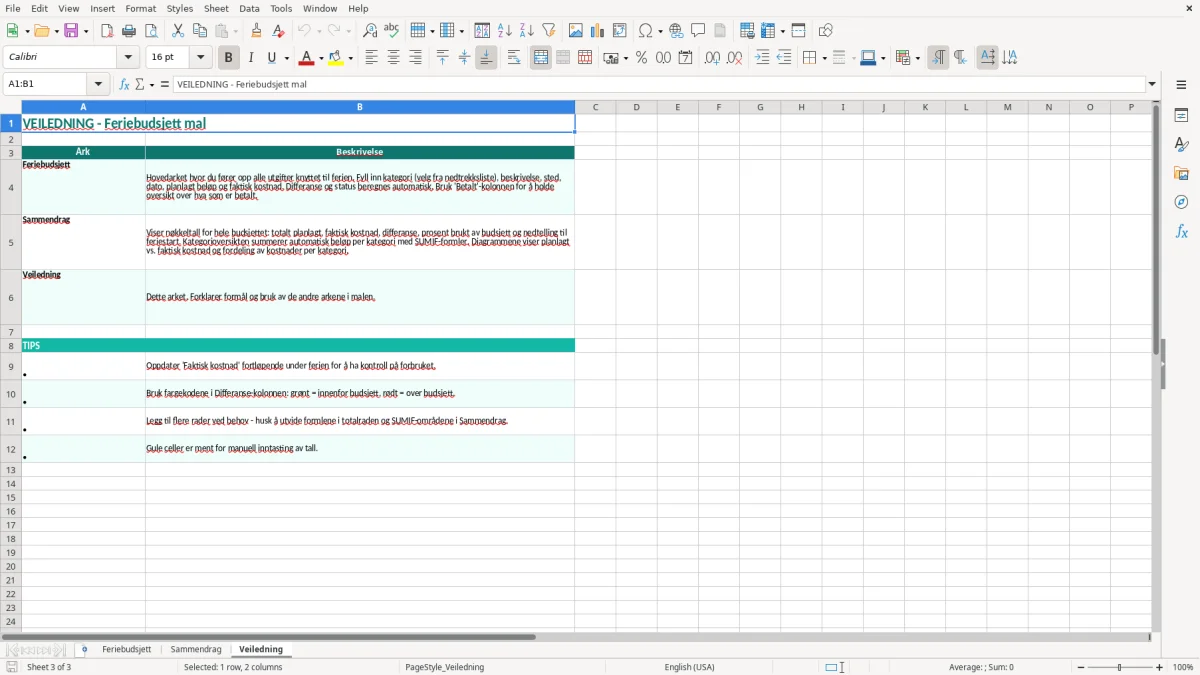
Task: Insert a comment with the speech bubble icon
Action: [x=699, y=31]
